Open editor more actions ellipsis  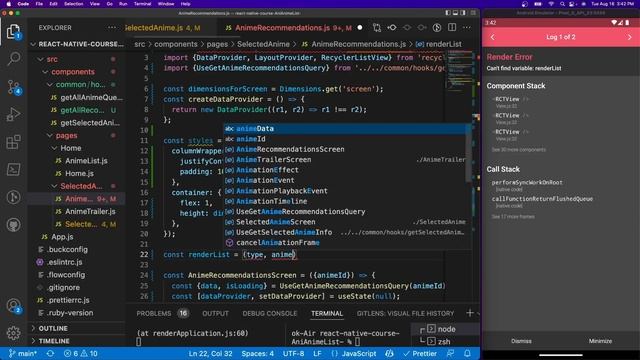[x=467, y=28]
